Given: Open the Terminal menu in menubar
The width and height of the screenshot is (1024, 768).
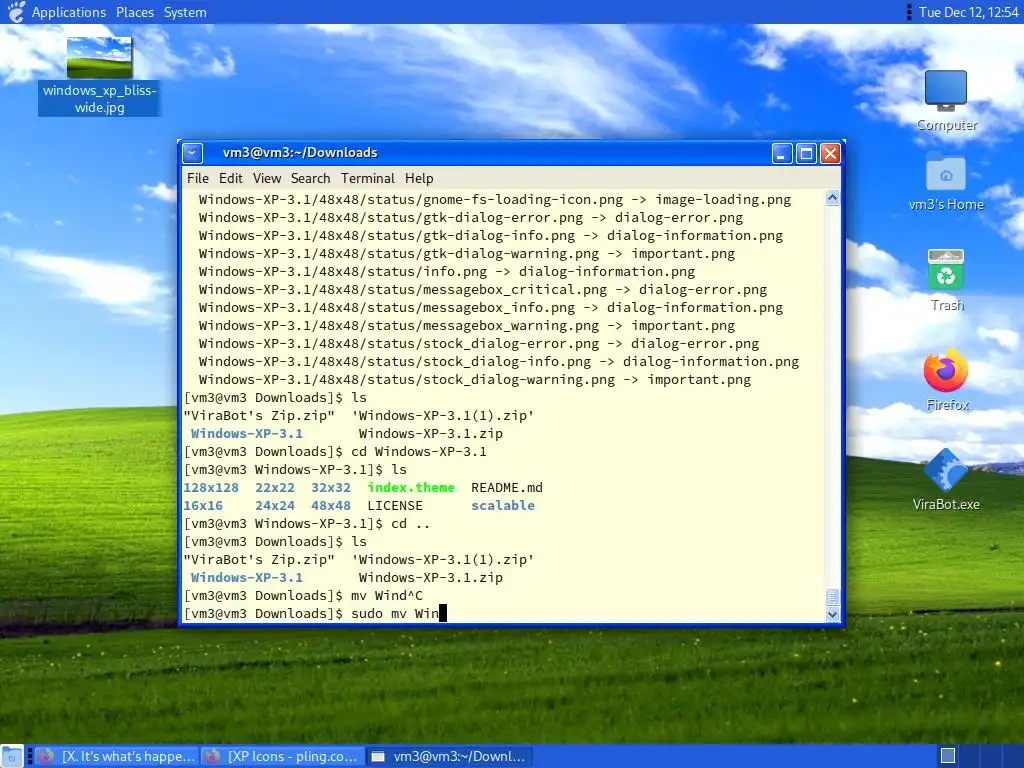Looking at the screenshot, I should point(368,178).
